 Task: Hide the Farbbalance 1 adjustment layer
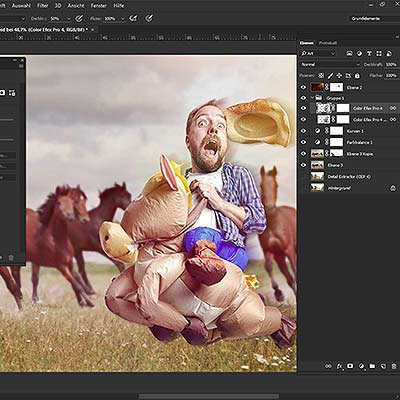[303, 142]
